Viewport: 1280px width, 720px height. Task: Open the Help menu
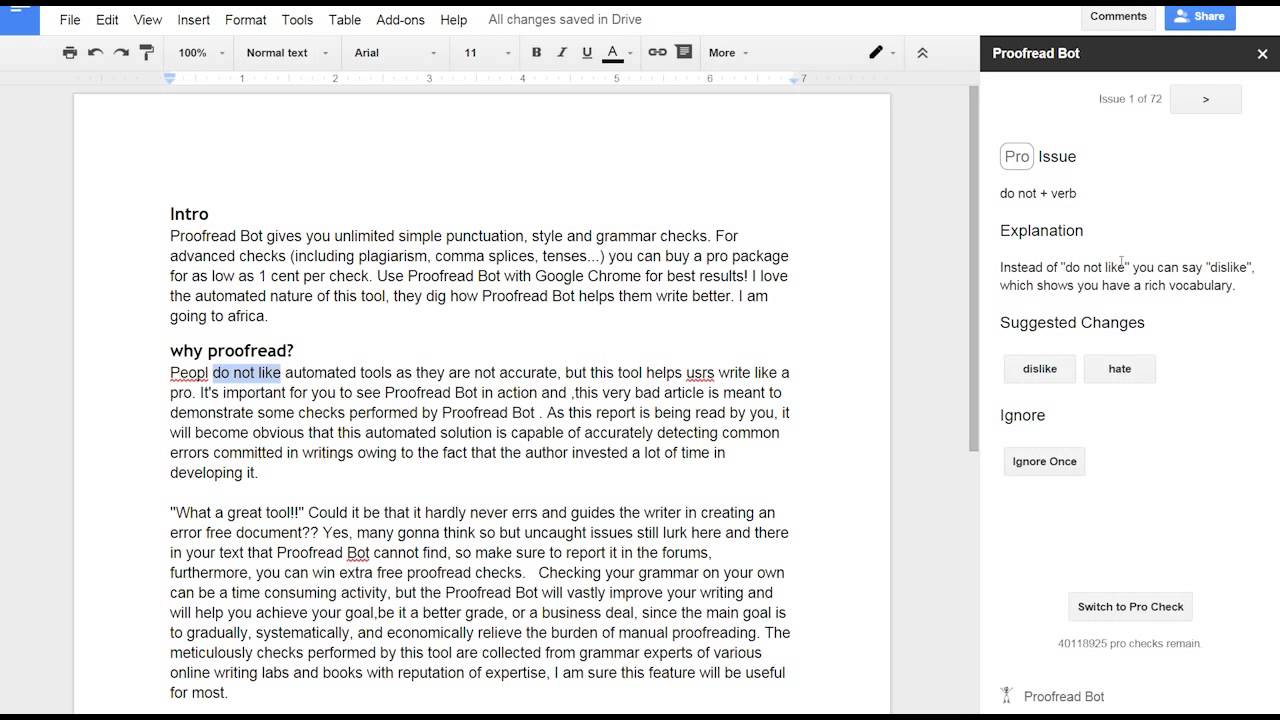coord(453,19)
